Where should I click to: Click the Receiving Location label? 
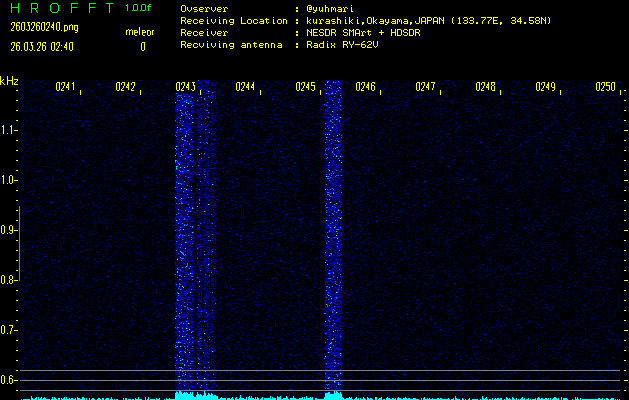[x=234, y=21]
